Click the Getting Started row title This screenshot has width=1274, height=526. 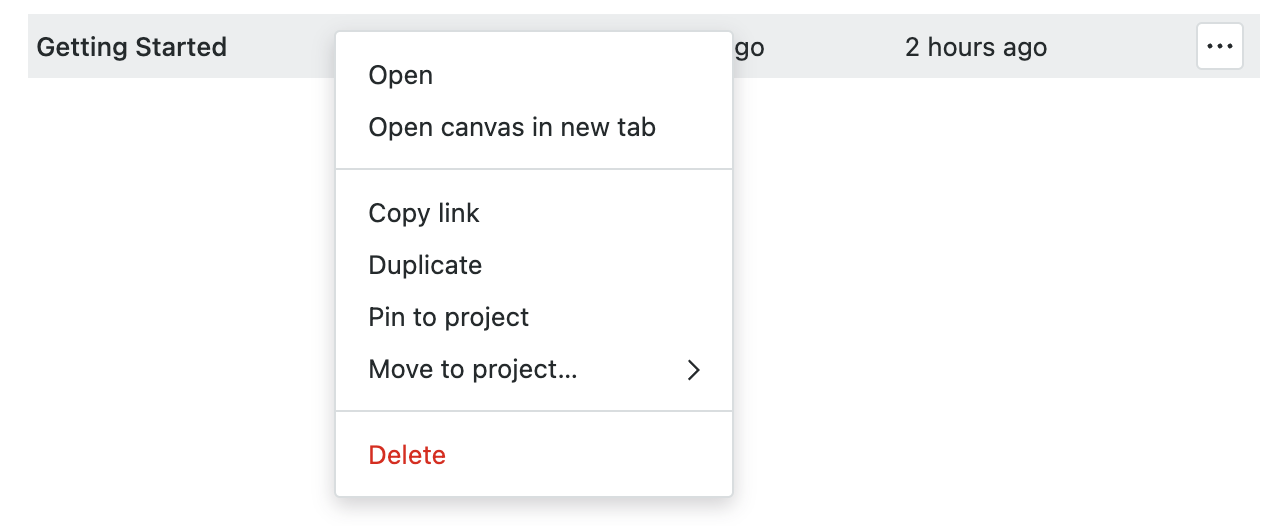pos(132,47)
